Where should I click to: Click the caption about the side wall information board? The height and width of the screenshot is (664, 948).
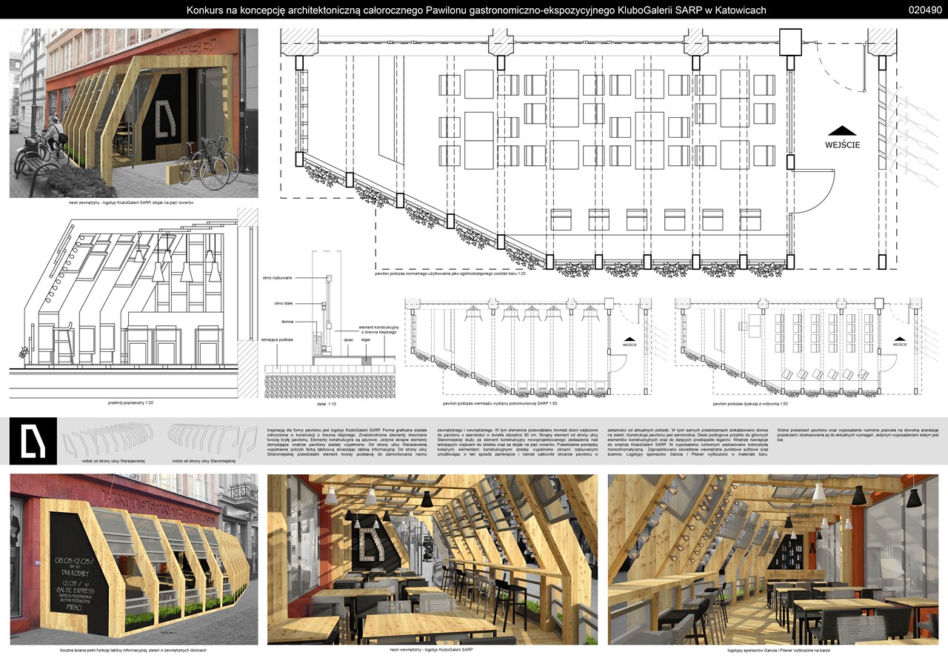pyautogui.click(x=133, y=650)
